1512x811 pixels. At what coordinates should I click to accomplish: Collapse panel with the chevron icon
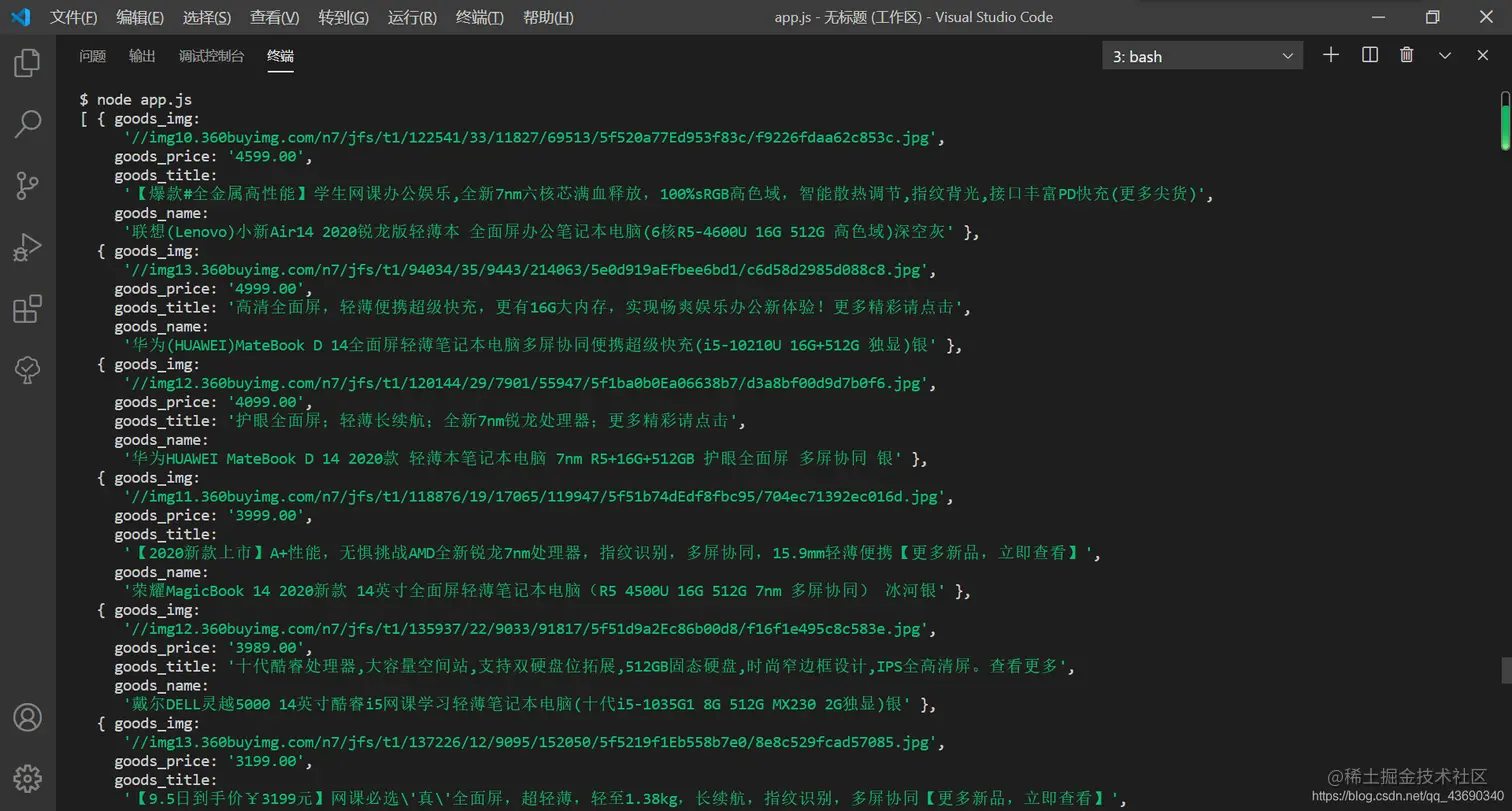[x=1445, y=56]
